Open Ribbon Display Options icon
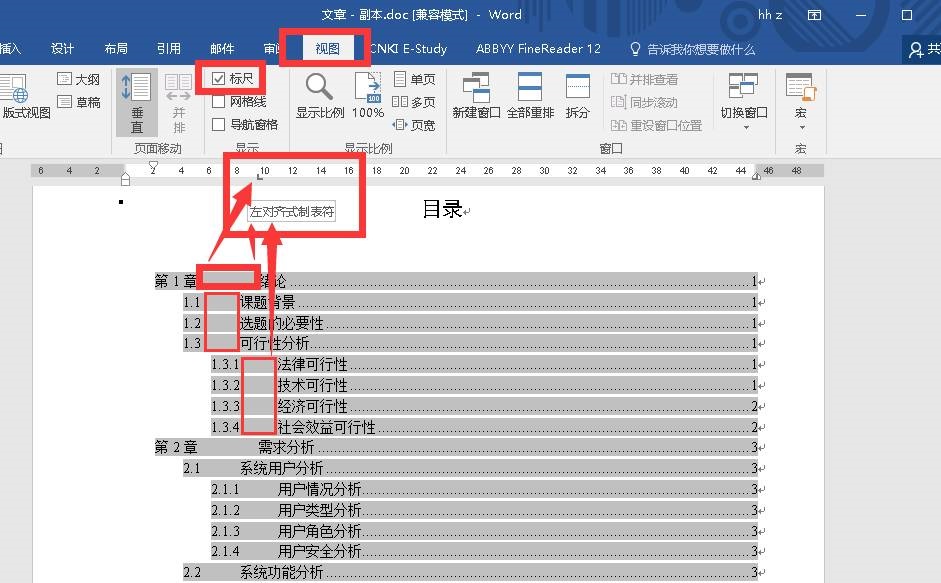The width and height of the screenshot is (941, 583). (x=814, y=14)
